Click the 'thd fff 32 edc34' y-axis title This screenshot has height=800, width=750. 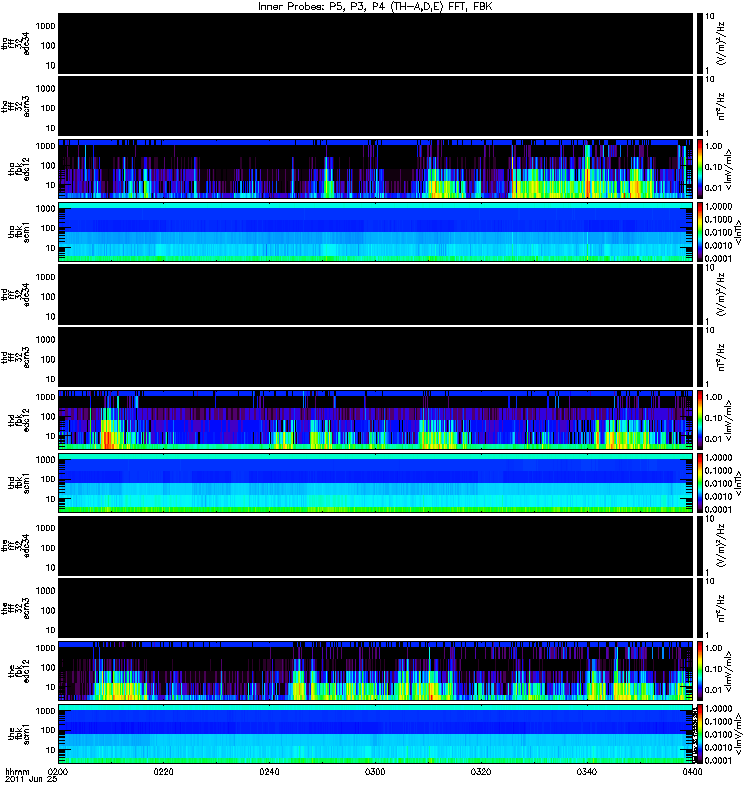[x=16, y=294]
